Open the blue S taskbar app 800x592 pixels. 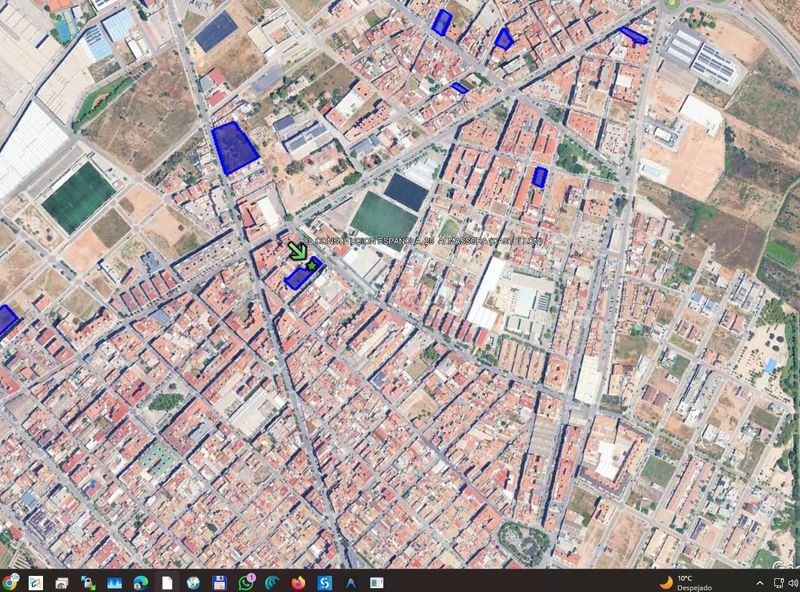(x=324, y=582)
